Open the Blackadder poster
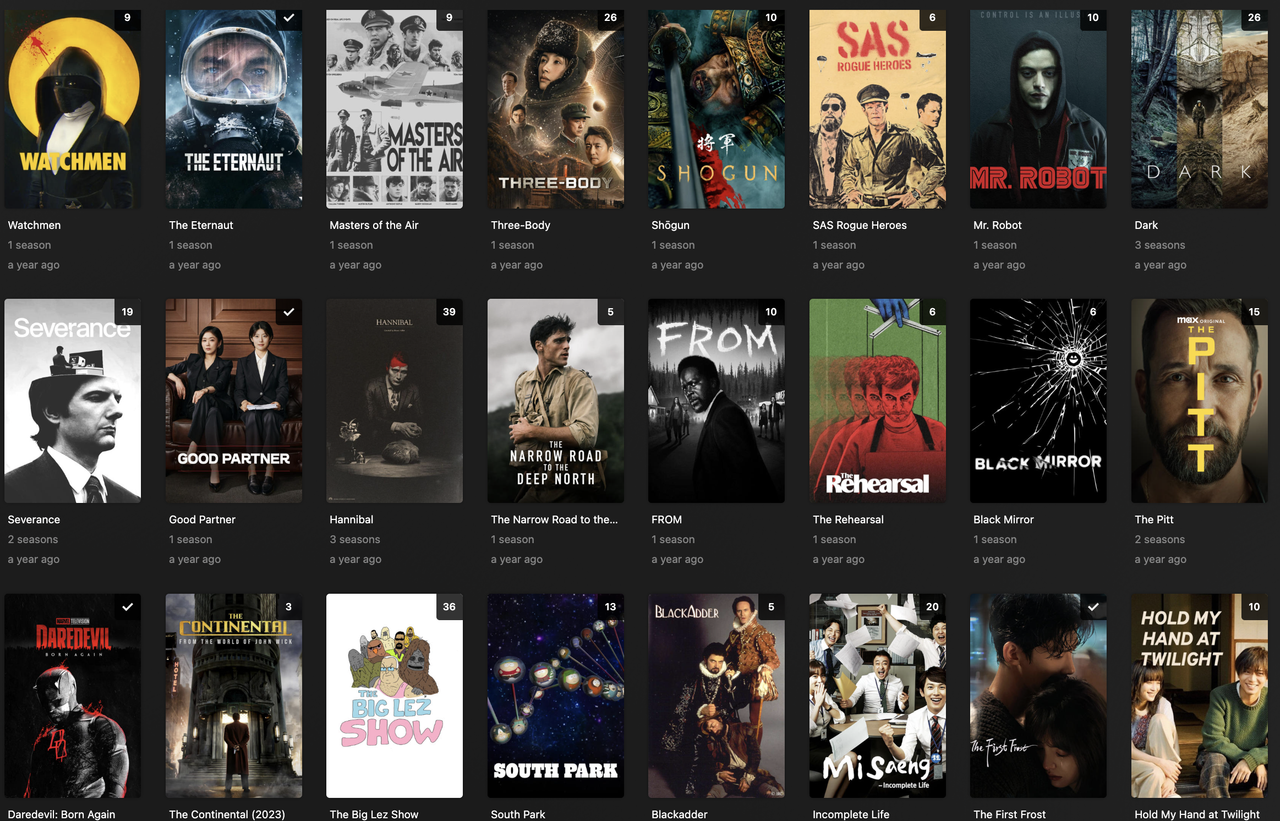 [x=717, y=696]
